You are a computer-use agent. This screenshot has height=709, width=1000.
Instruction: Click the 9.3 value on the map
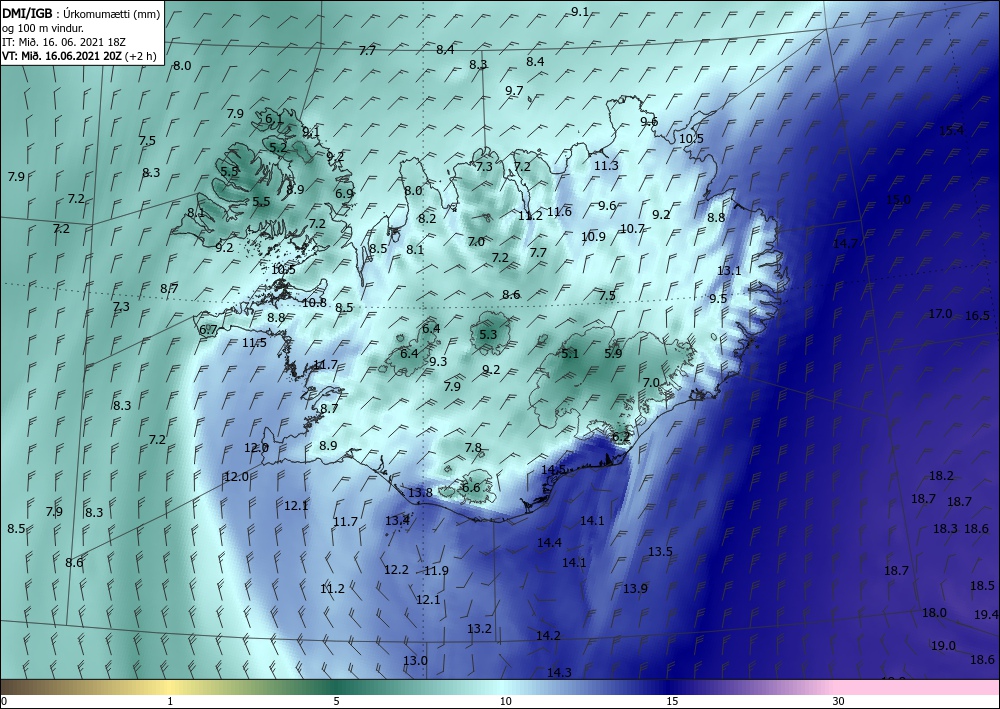click(x=438, y=362)
